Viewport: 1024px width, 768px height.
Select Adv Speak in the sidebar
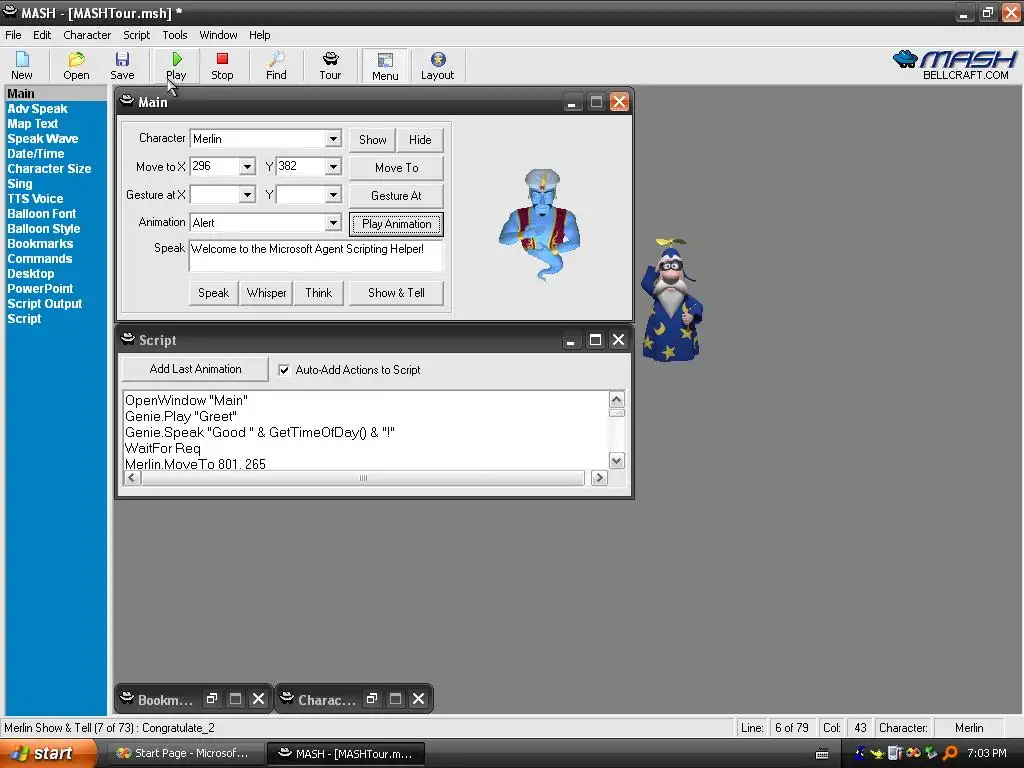click(37, 109)
